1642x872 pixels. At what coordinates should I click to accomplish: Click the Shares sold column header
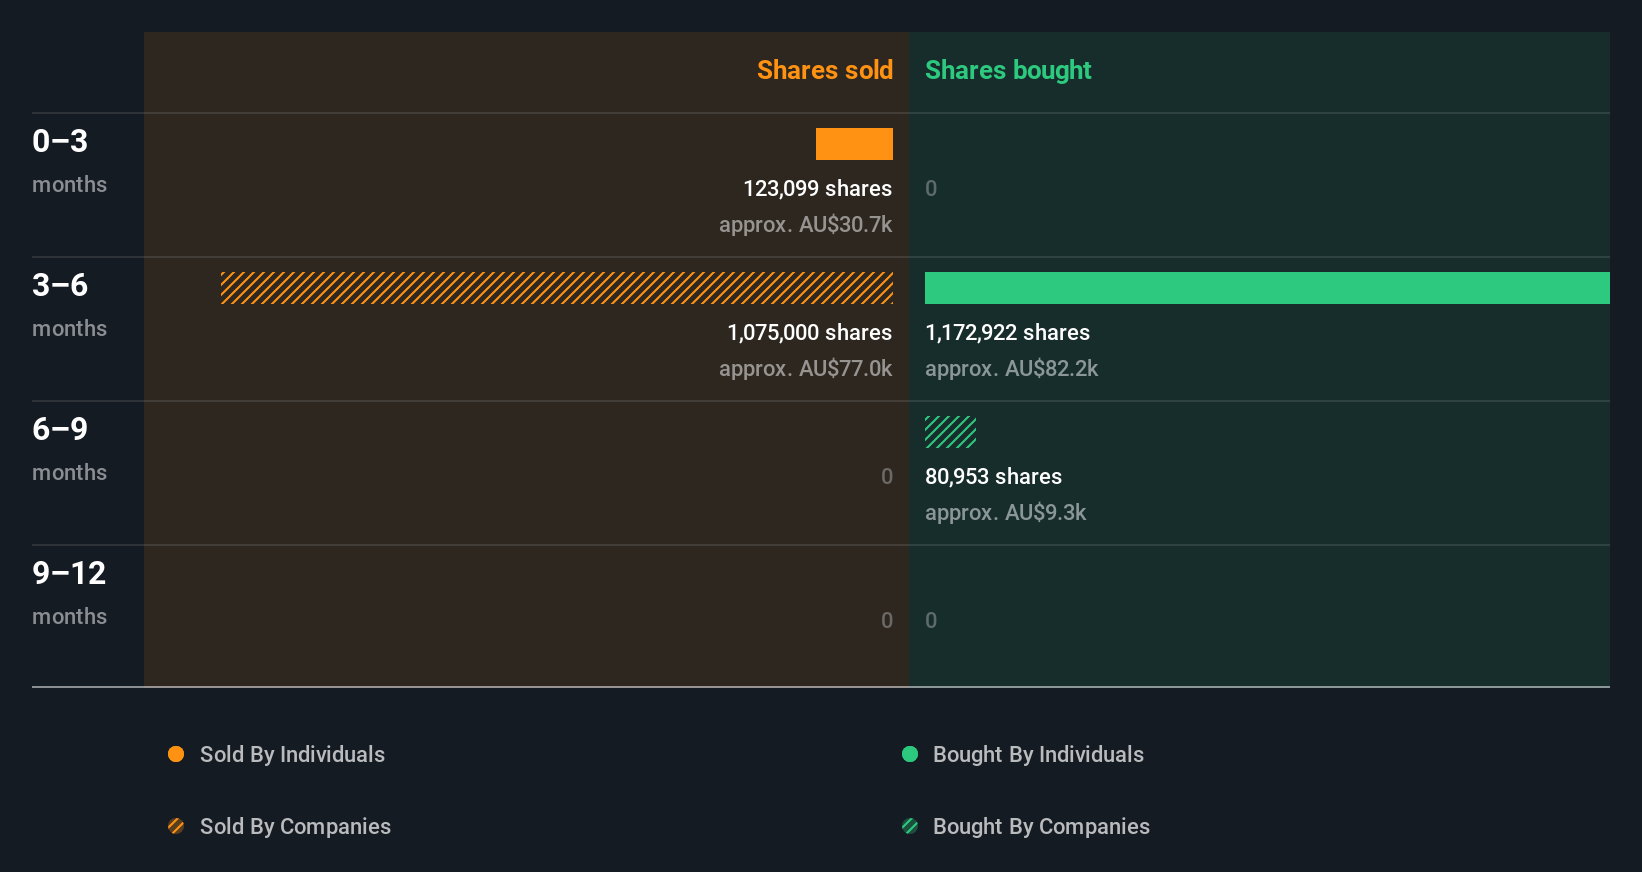(x=825, y=70)
